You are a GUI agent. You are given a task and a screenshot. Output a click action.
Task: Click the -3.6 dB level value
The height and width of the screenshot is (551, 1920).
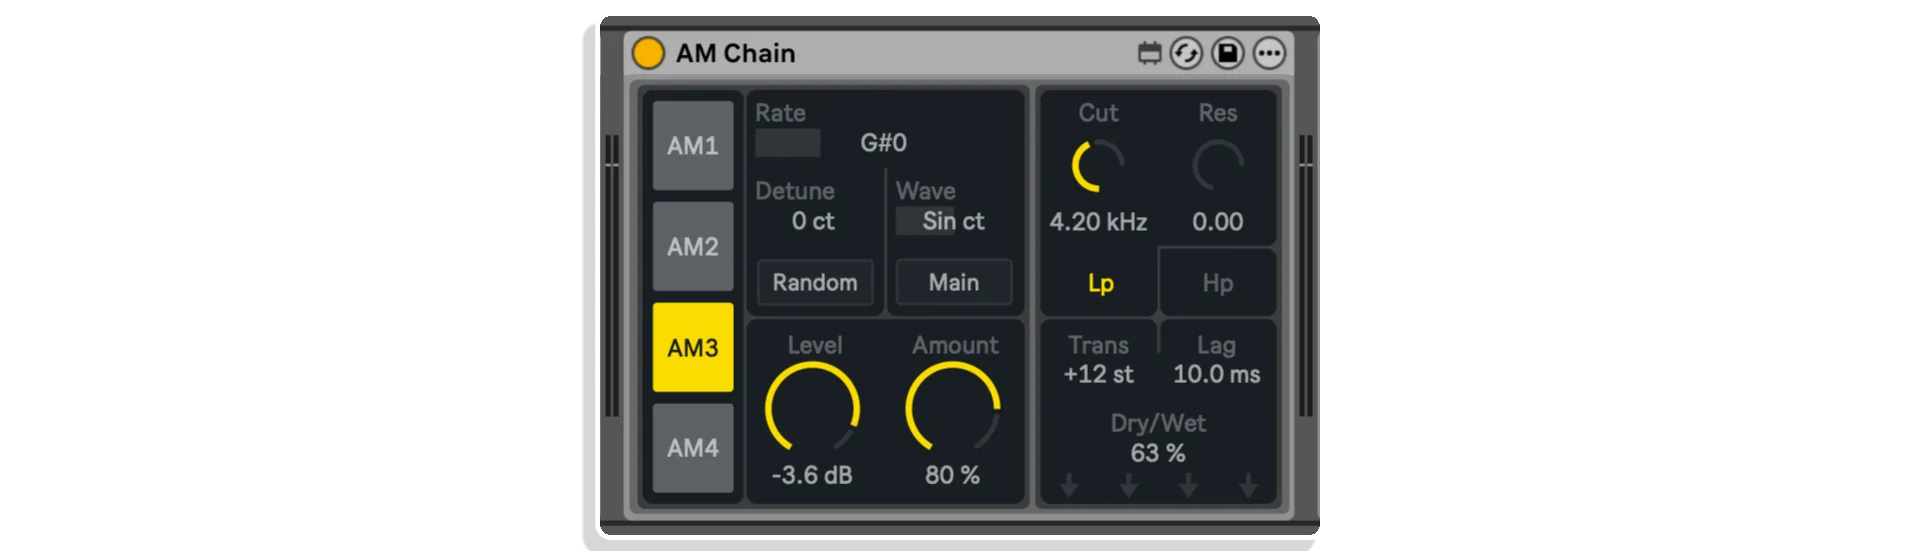coord(812,475)
